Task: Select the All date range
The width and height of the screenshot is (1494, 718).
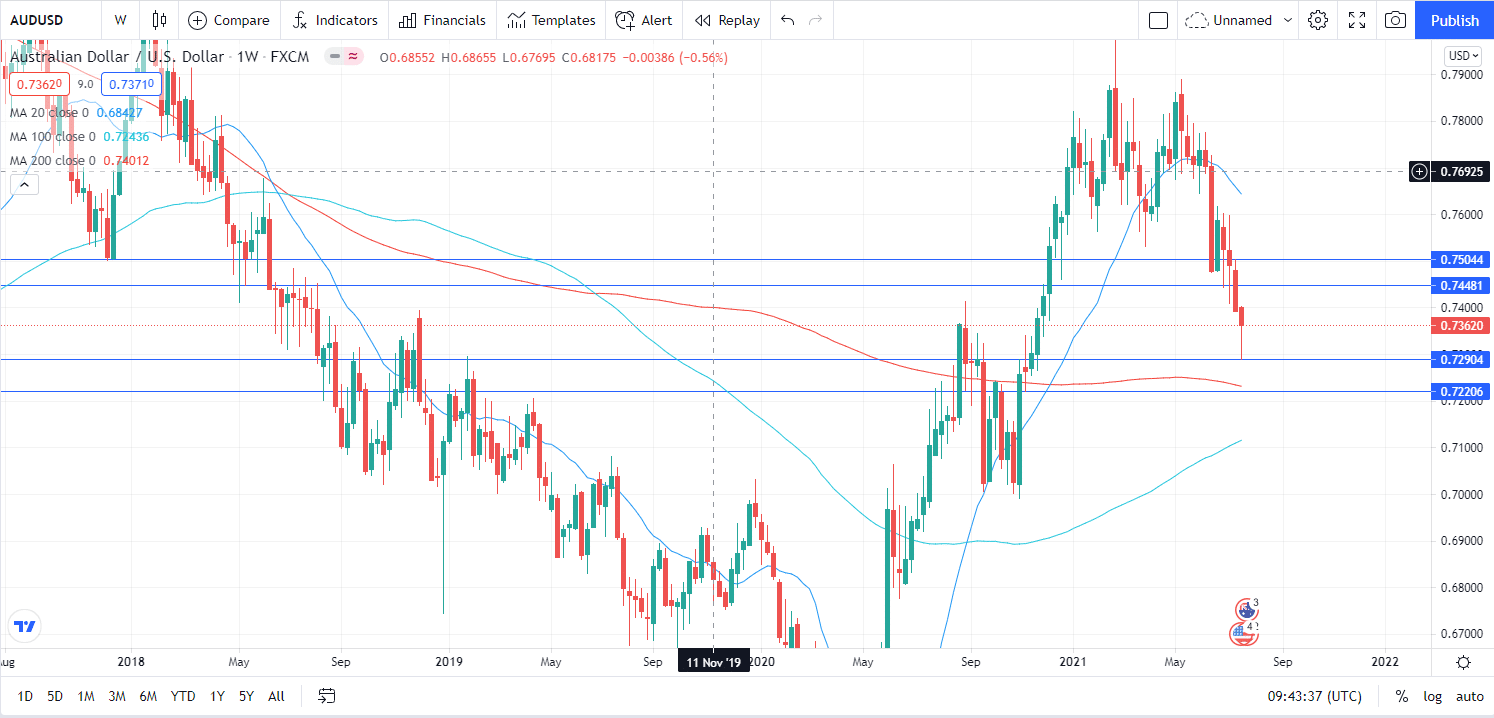Action: 276,695
